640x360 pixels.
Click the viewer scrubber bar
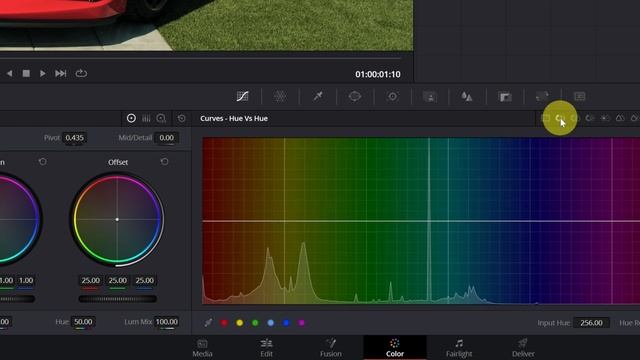click(x=201, y=58)
